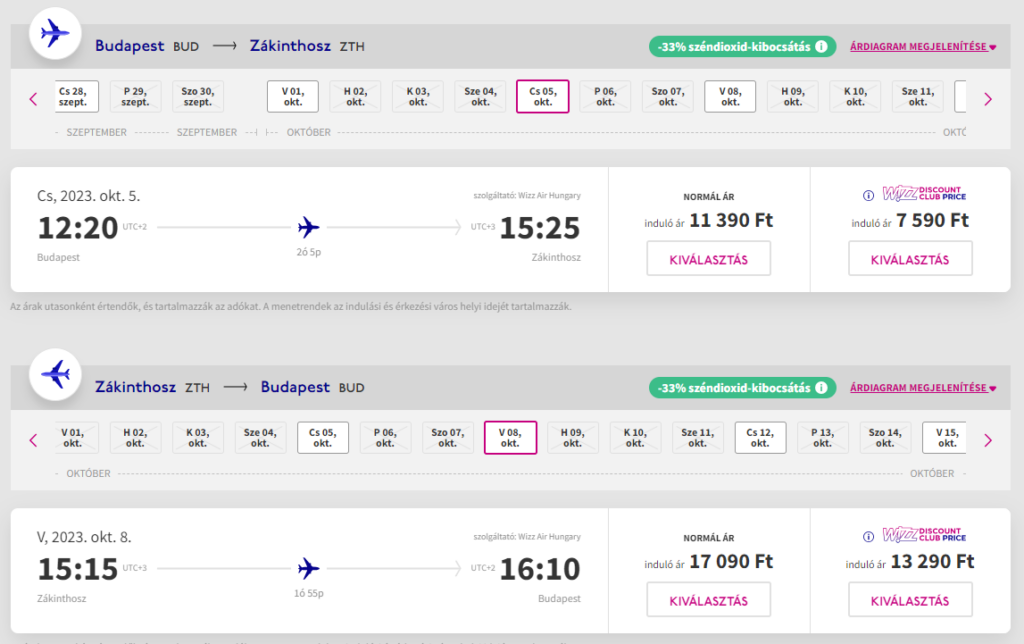1024x644 pixels.
Task: Click outbound carbon emission info icon
Action: click(821, 46)
